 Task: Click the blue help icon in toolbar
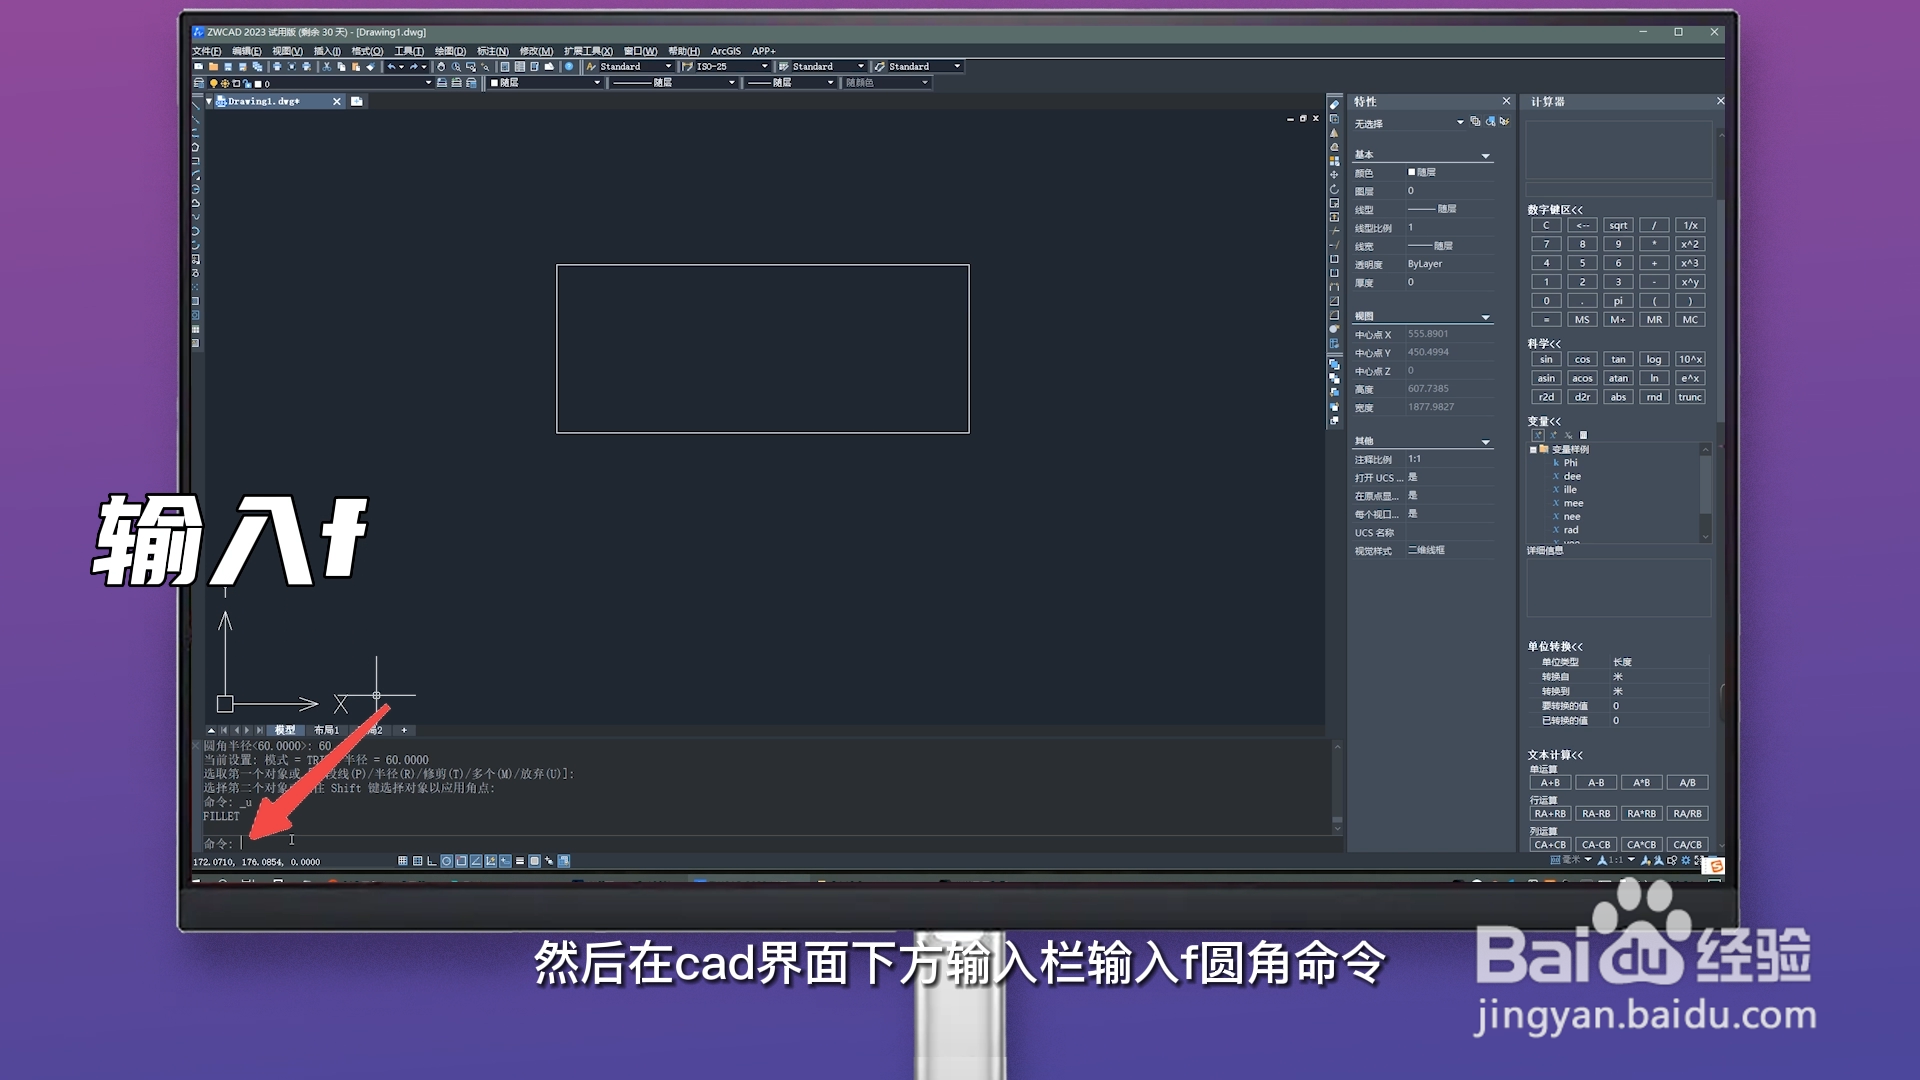click(x=569, y=67)
